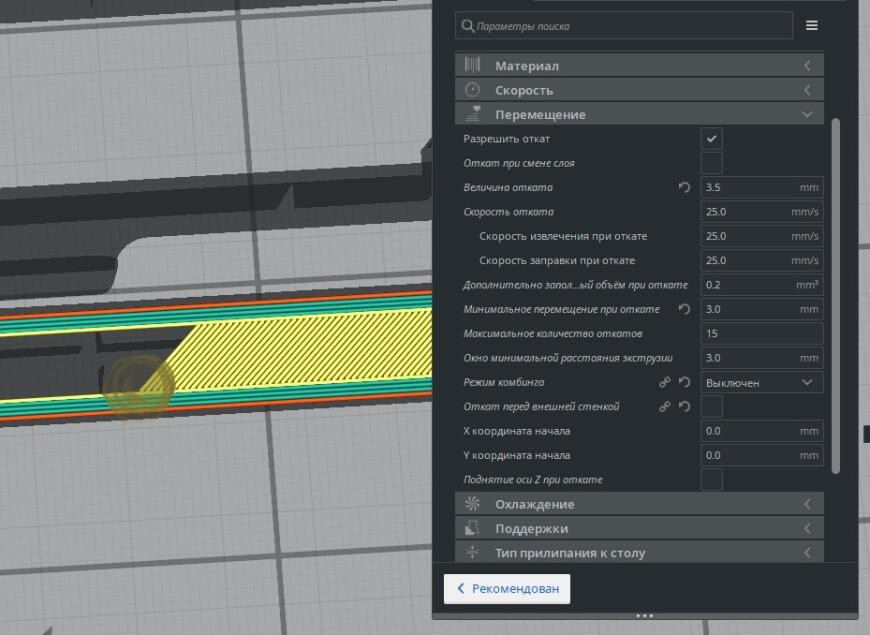Viewport: 870px width, 635px height.
Task: Click link icon next to Режим комбинга
Action: tap(665, 382)
